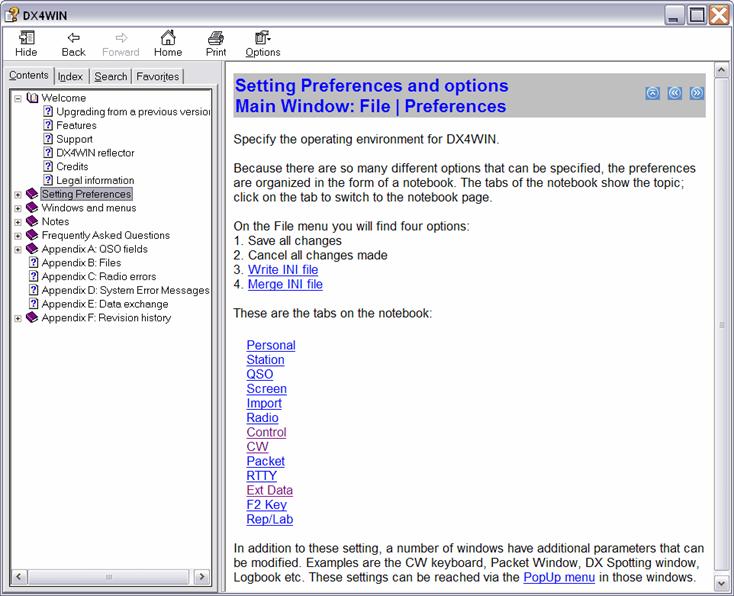The image size is (734, 596).
Task: Expand the Notes tree node
Action: point(18,222)
